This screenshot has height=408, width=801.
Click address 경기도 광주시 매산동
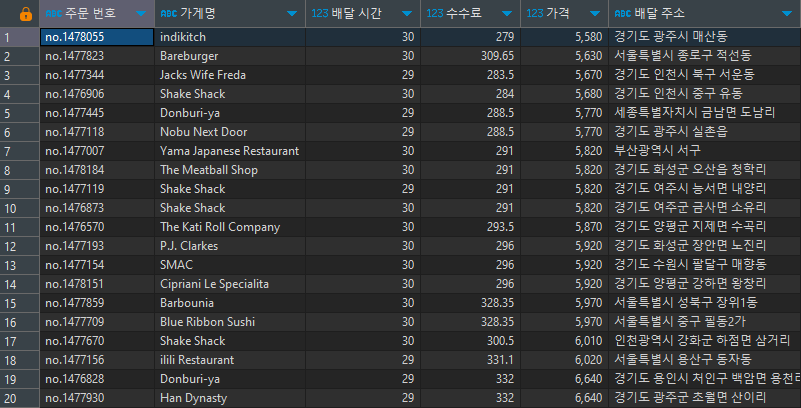click(671, 37)
